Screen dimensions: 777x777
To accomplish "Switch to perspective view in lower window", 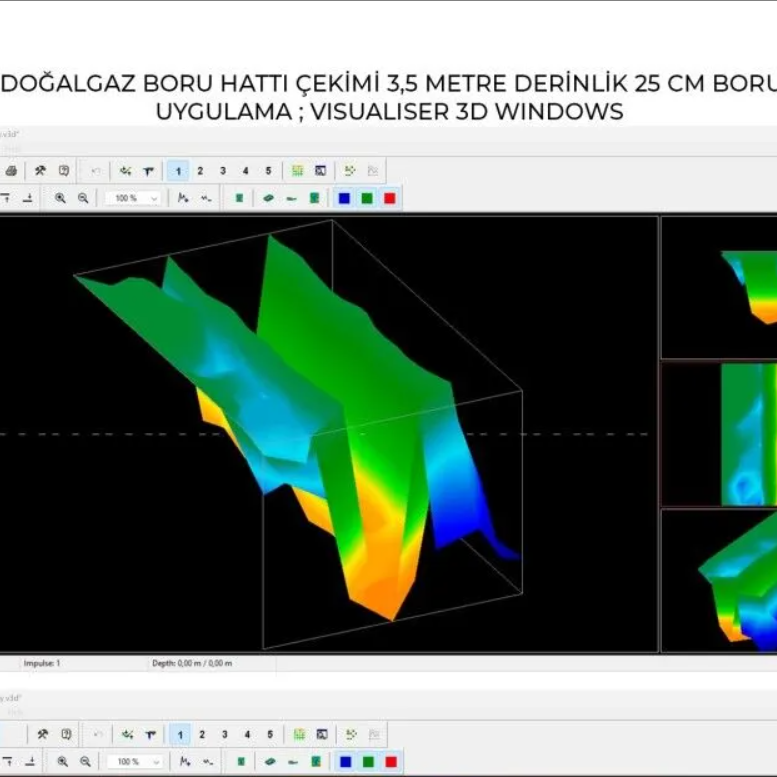I will (x=270, y=762).
